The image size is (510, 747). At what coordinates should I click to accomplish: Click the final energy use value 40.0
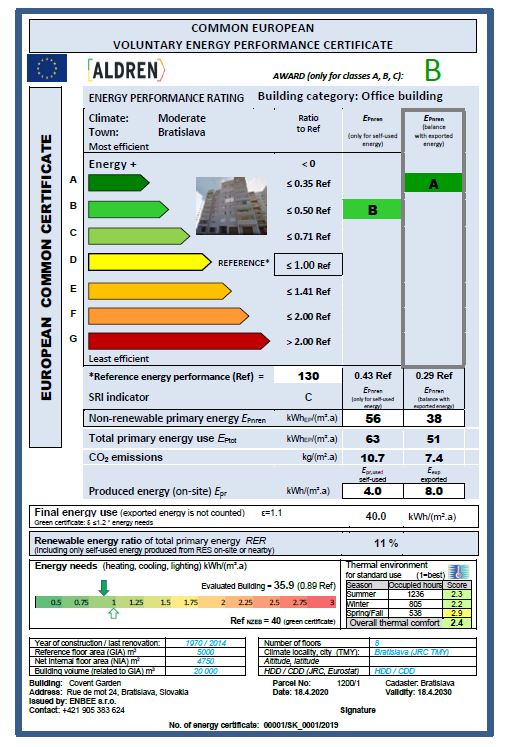pos(376,516)
